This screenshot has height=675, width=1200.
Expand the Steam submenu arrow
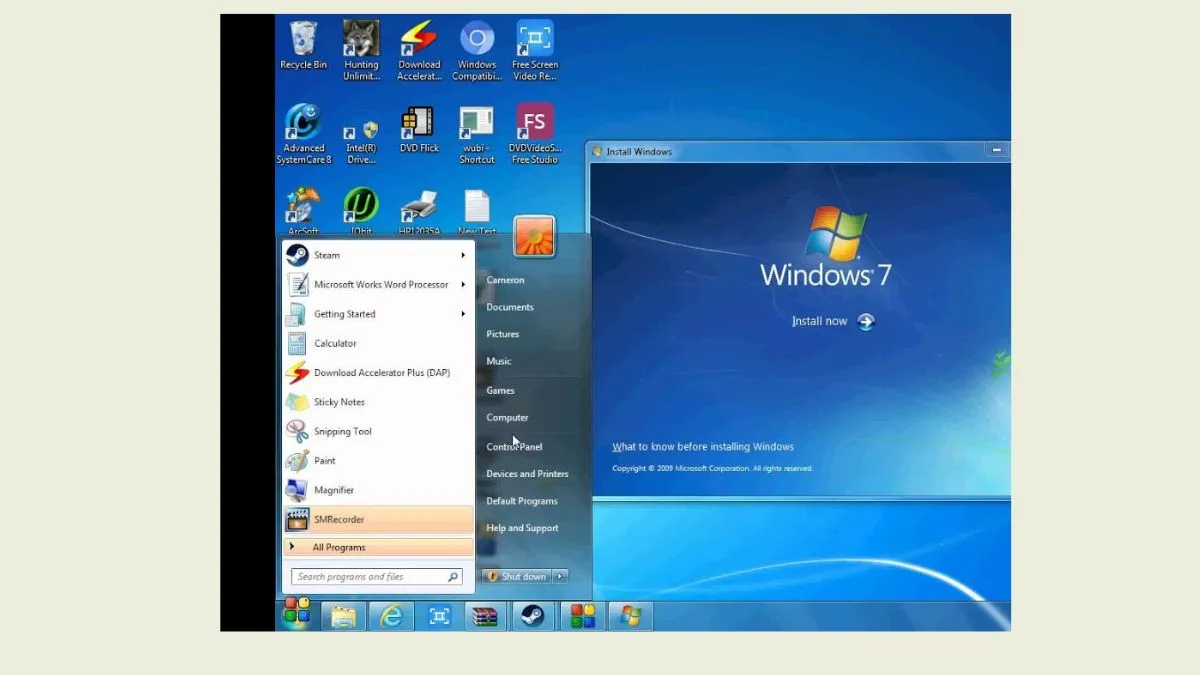(463, 256)
